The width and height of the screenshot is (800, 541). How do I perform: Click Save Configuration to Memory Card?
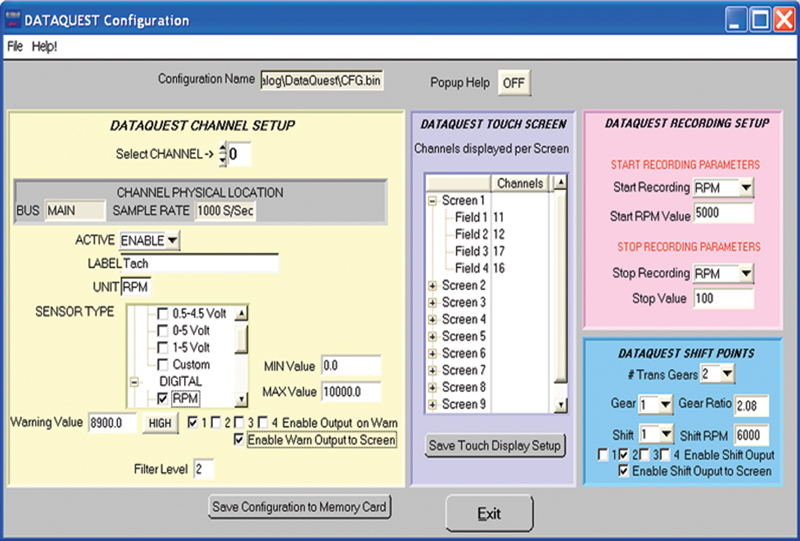coord(299,507)
